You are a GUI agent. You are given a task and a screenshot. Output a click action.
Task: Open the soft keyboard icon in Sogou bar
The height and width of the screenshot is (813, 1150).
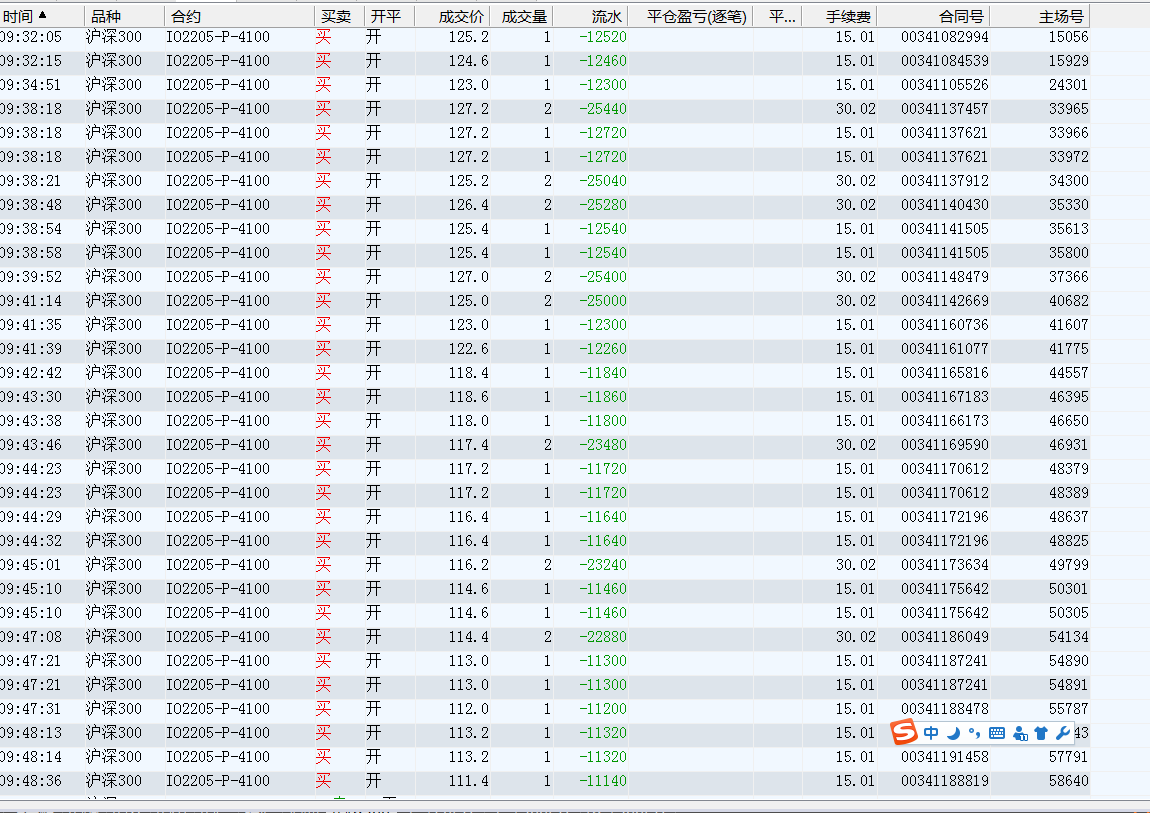coord(997,732)
